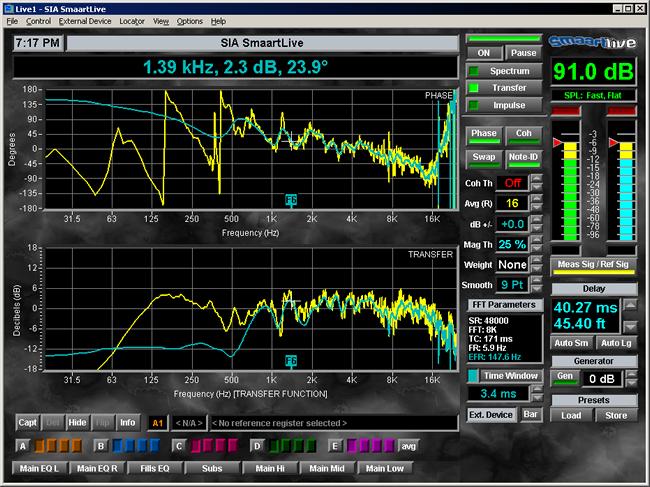
Task: Turn the analyzer ON
Action: coord(483,53)
